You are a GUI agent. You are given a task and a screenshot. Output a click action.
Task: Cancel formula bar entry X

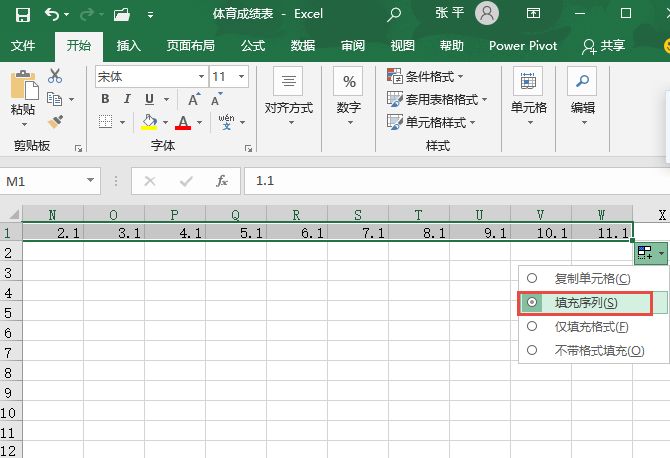pos(150,181)
